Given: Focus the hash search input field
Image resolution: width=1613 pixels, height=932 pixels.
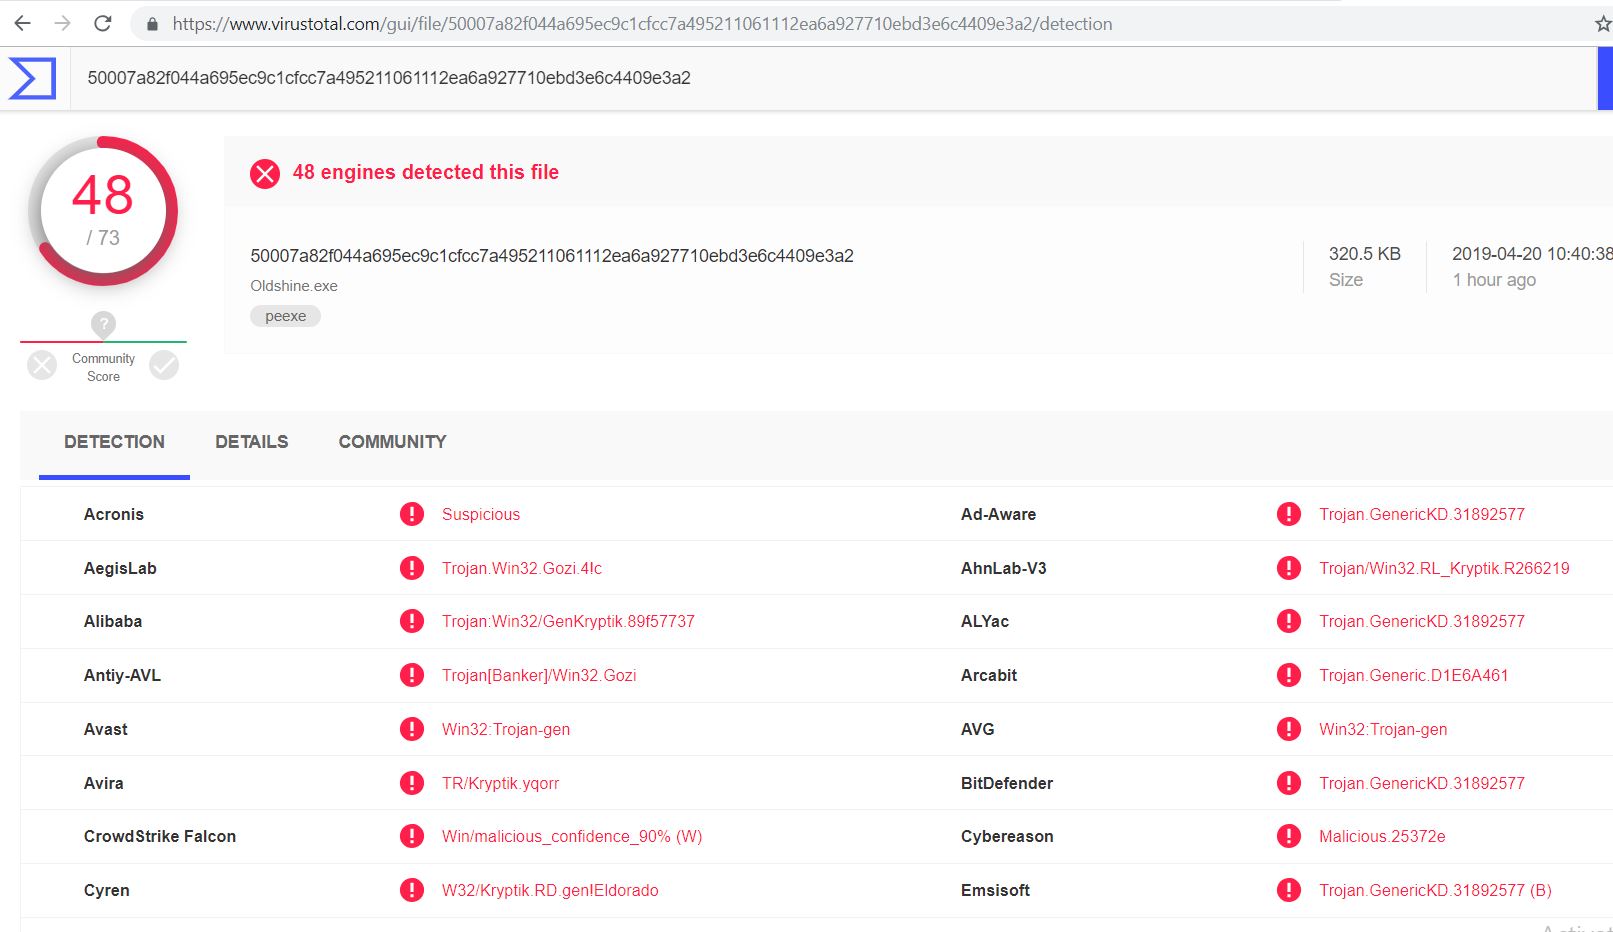Looking at the screenshot, I should (x=833, y=78).
